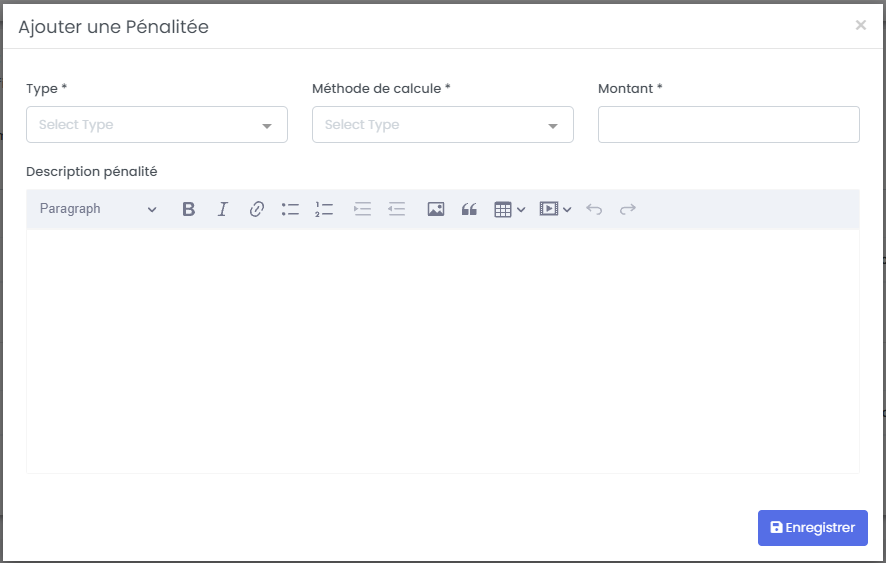Toggle italic formatting in the editor

coord(222,209)
